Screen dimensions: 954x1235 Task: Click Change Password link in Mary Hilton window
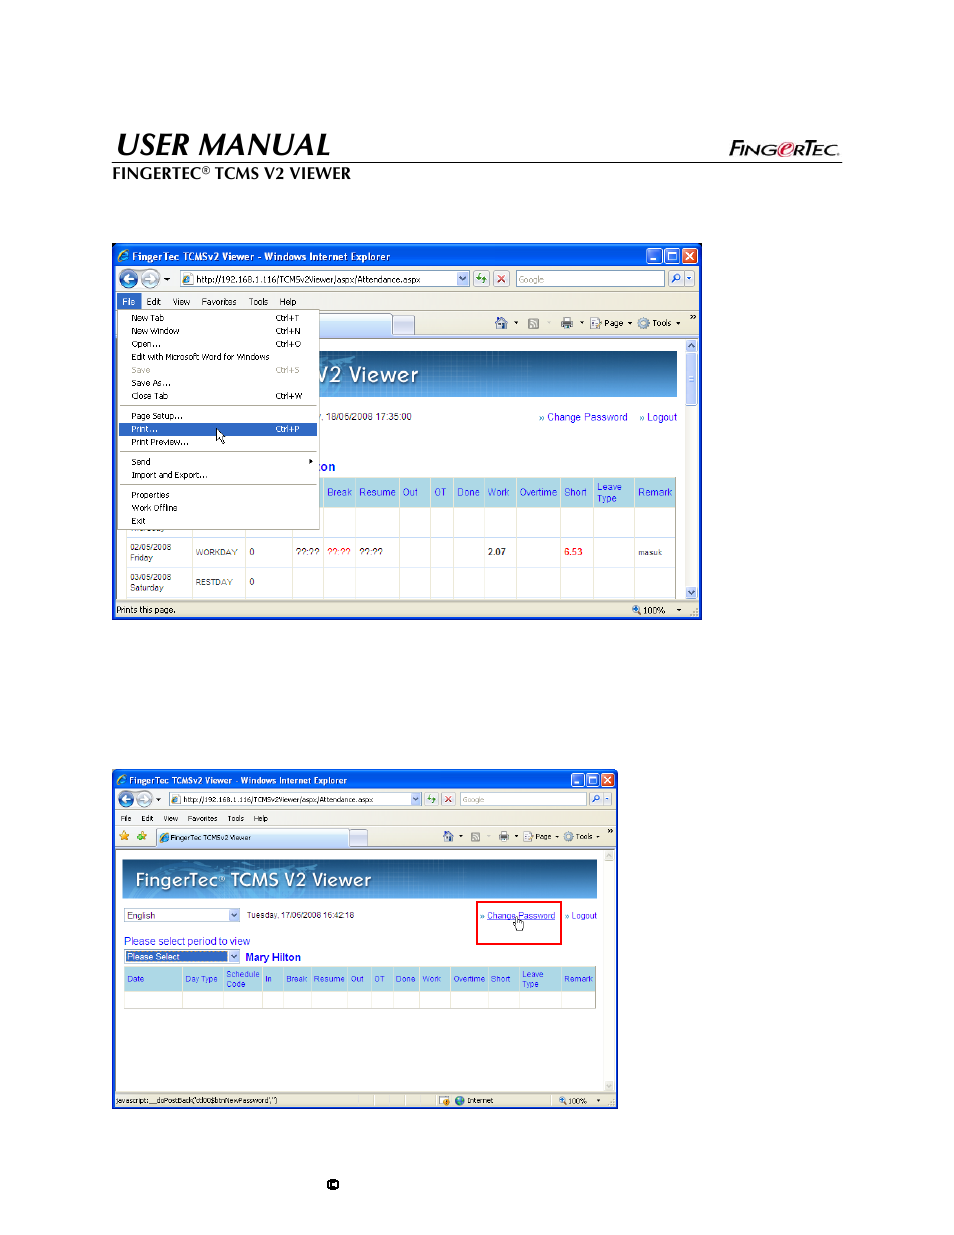point(521,915)
